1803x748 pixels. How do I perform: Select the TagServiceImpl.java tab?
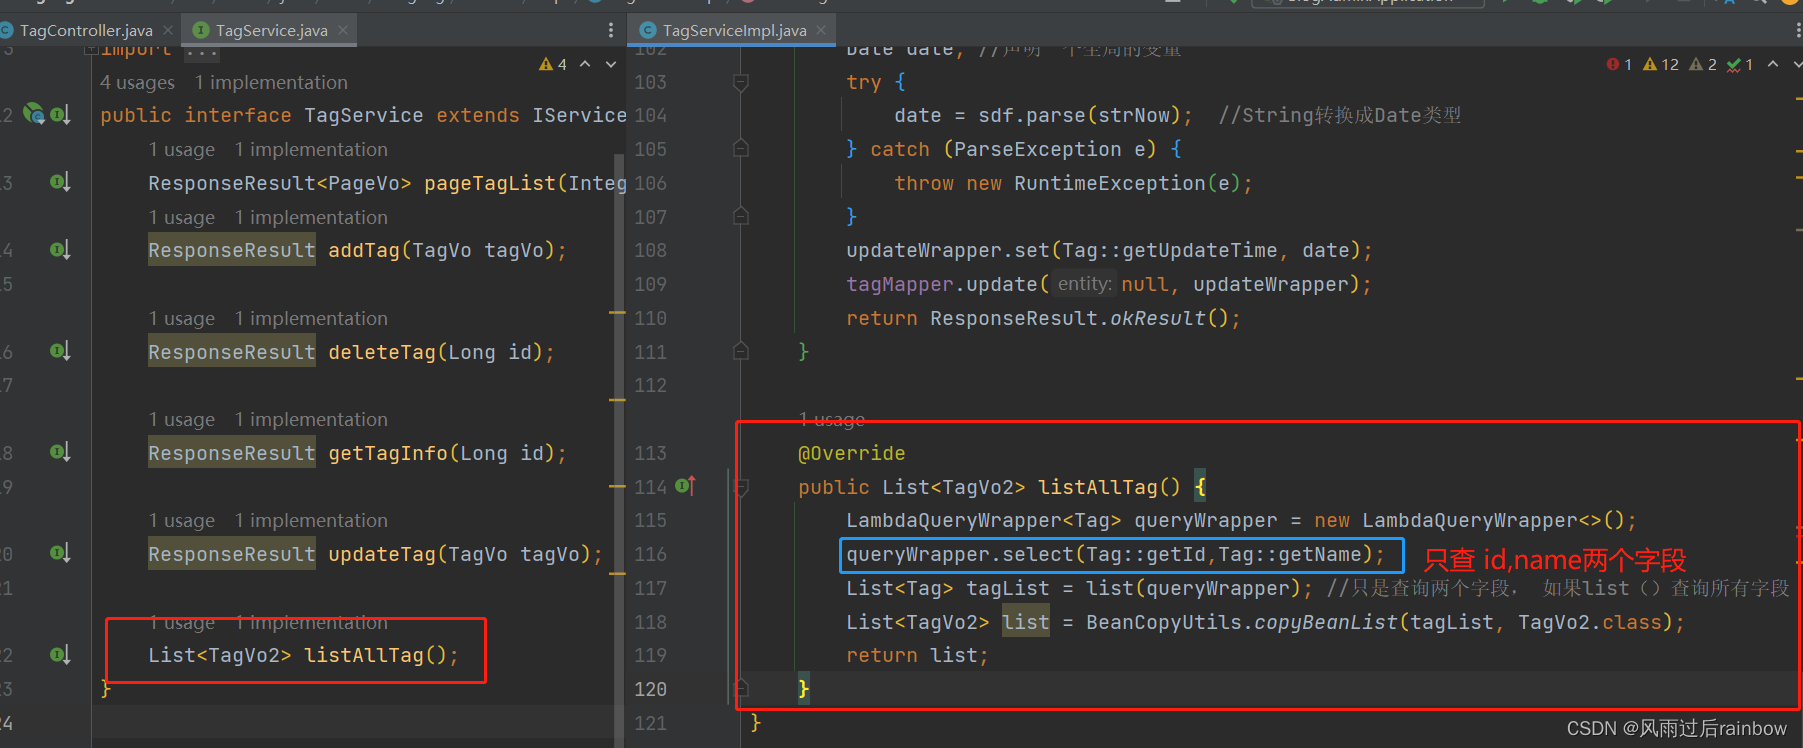pyautogui.click(x=734, y=30)
